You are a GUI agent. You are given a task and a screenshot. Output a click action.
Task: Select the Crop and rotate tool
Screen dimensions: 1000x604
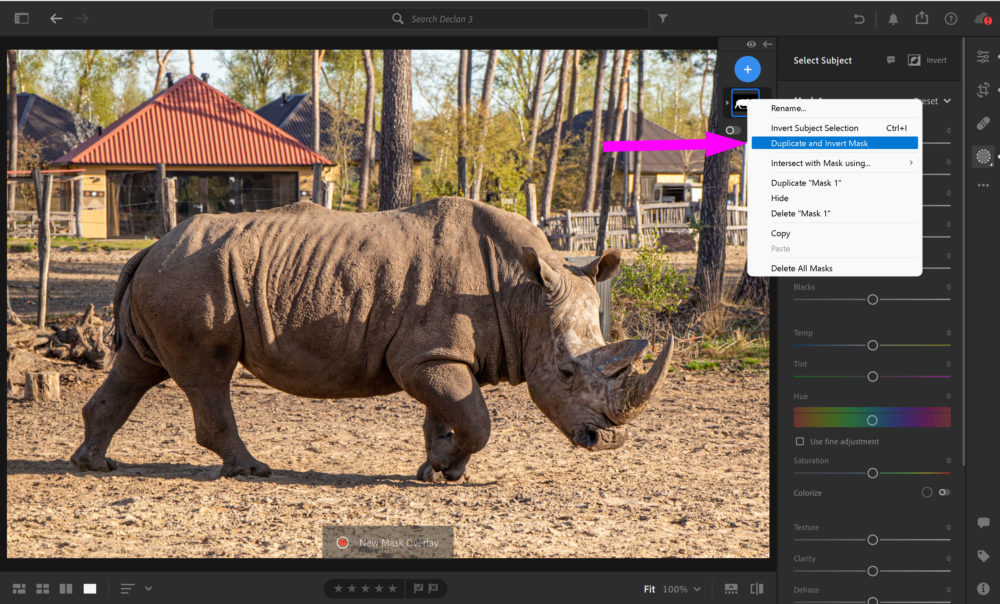983,90
